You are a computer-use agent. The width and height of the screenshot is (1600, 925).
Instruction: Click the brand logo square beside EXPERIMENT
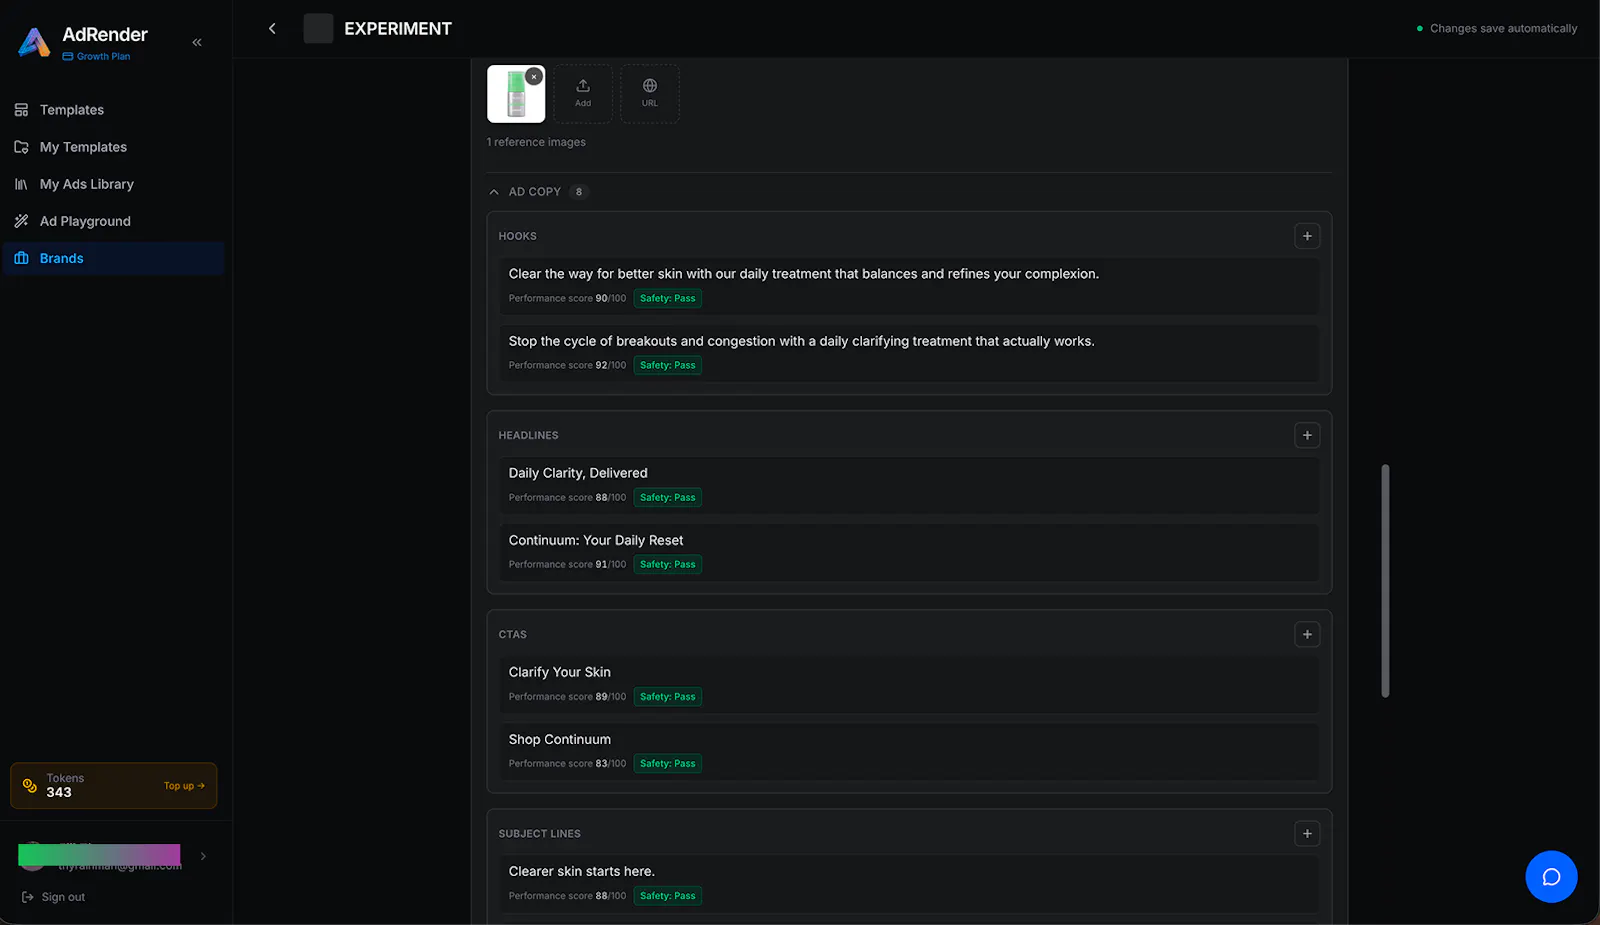pyautogui.click(x=318, y=28)
